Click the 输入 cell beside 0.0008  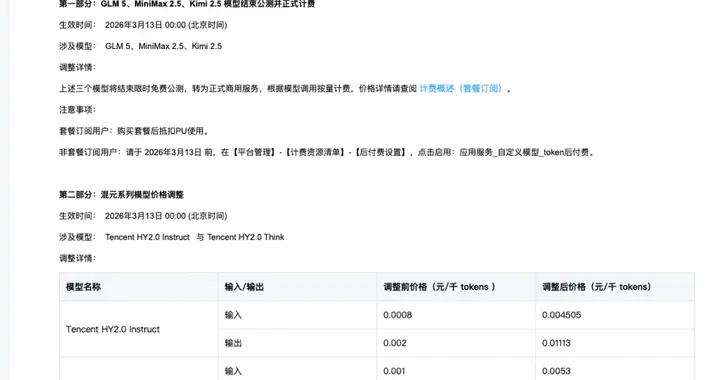[298, 315]
